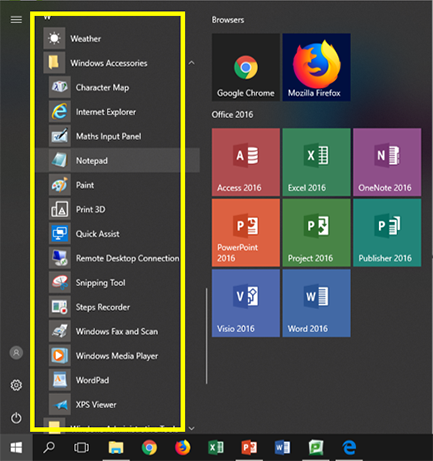Open Settings gear in Start sidebar
The image size is (433, 461).
pos(16,385)
